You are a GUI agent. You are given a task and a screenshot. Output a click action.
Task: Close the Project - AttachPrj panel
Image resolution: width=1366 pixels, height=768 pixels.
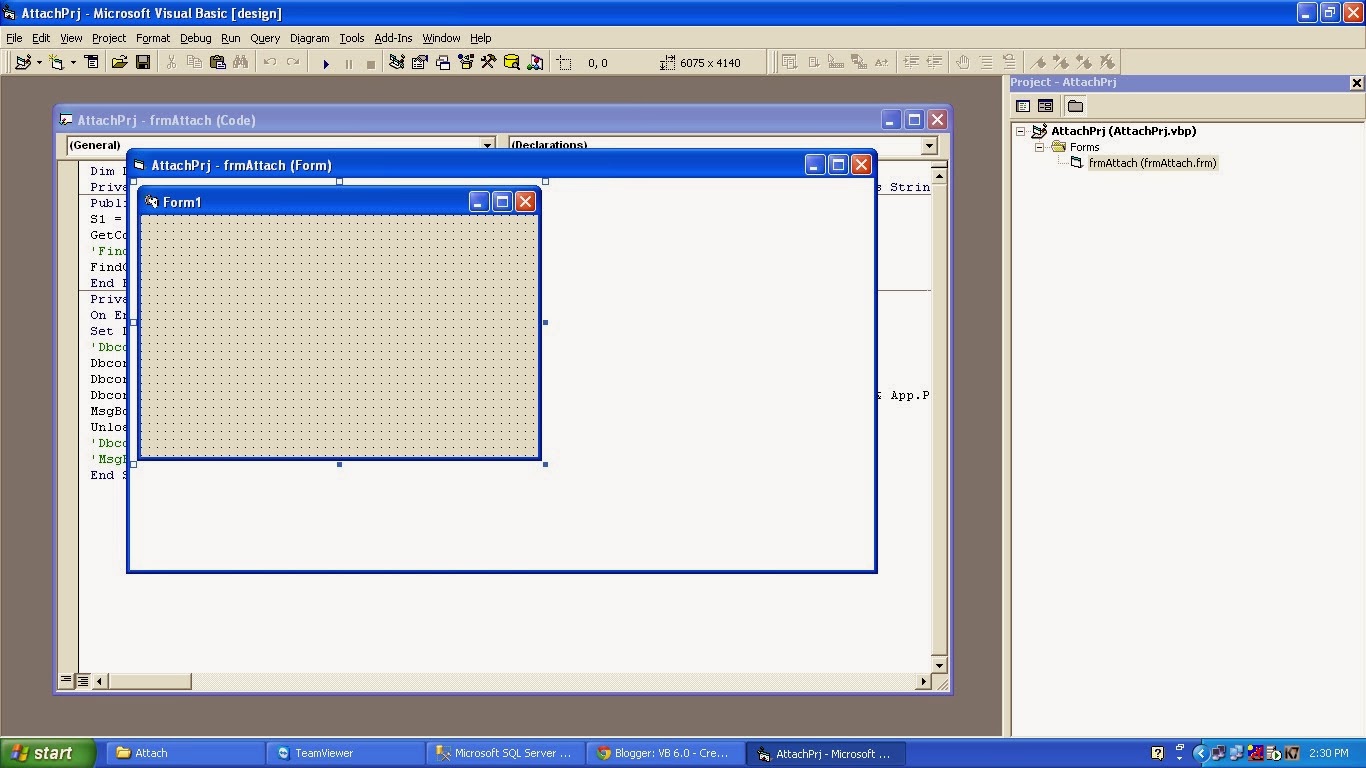(x=1356, y=83)
